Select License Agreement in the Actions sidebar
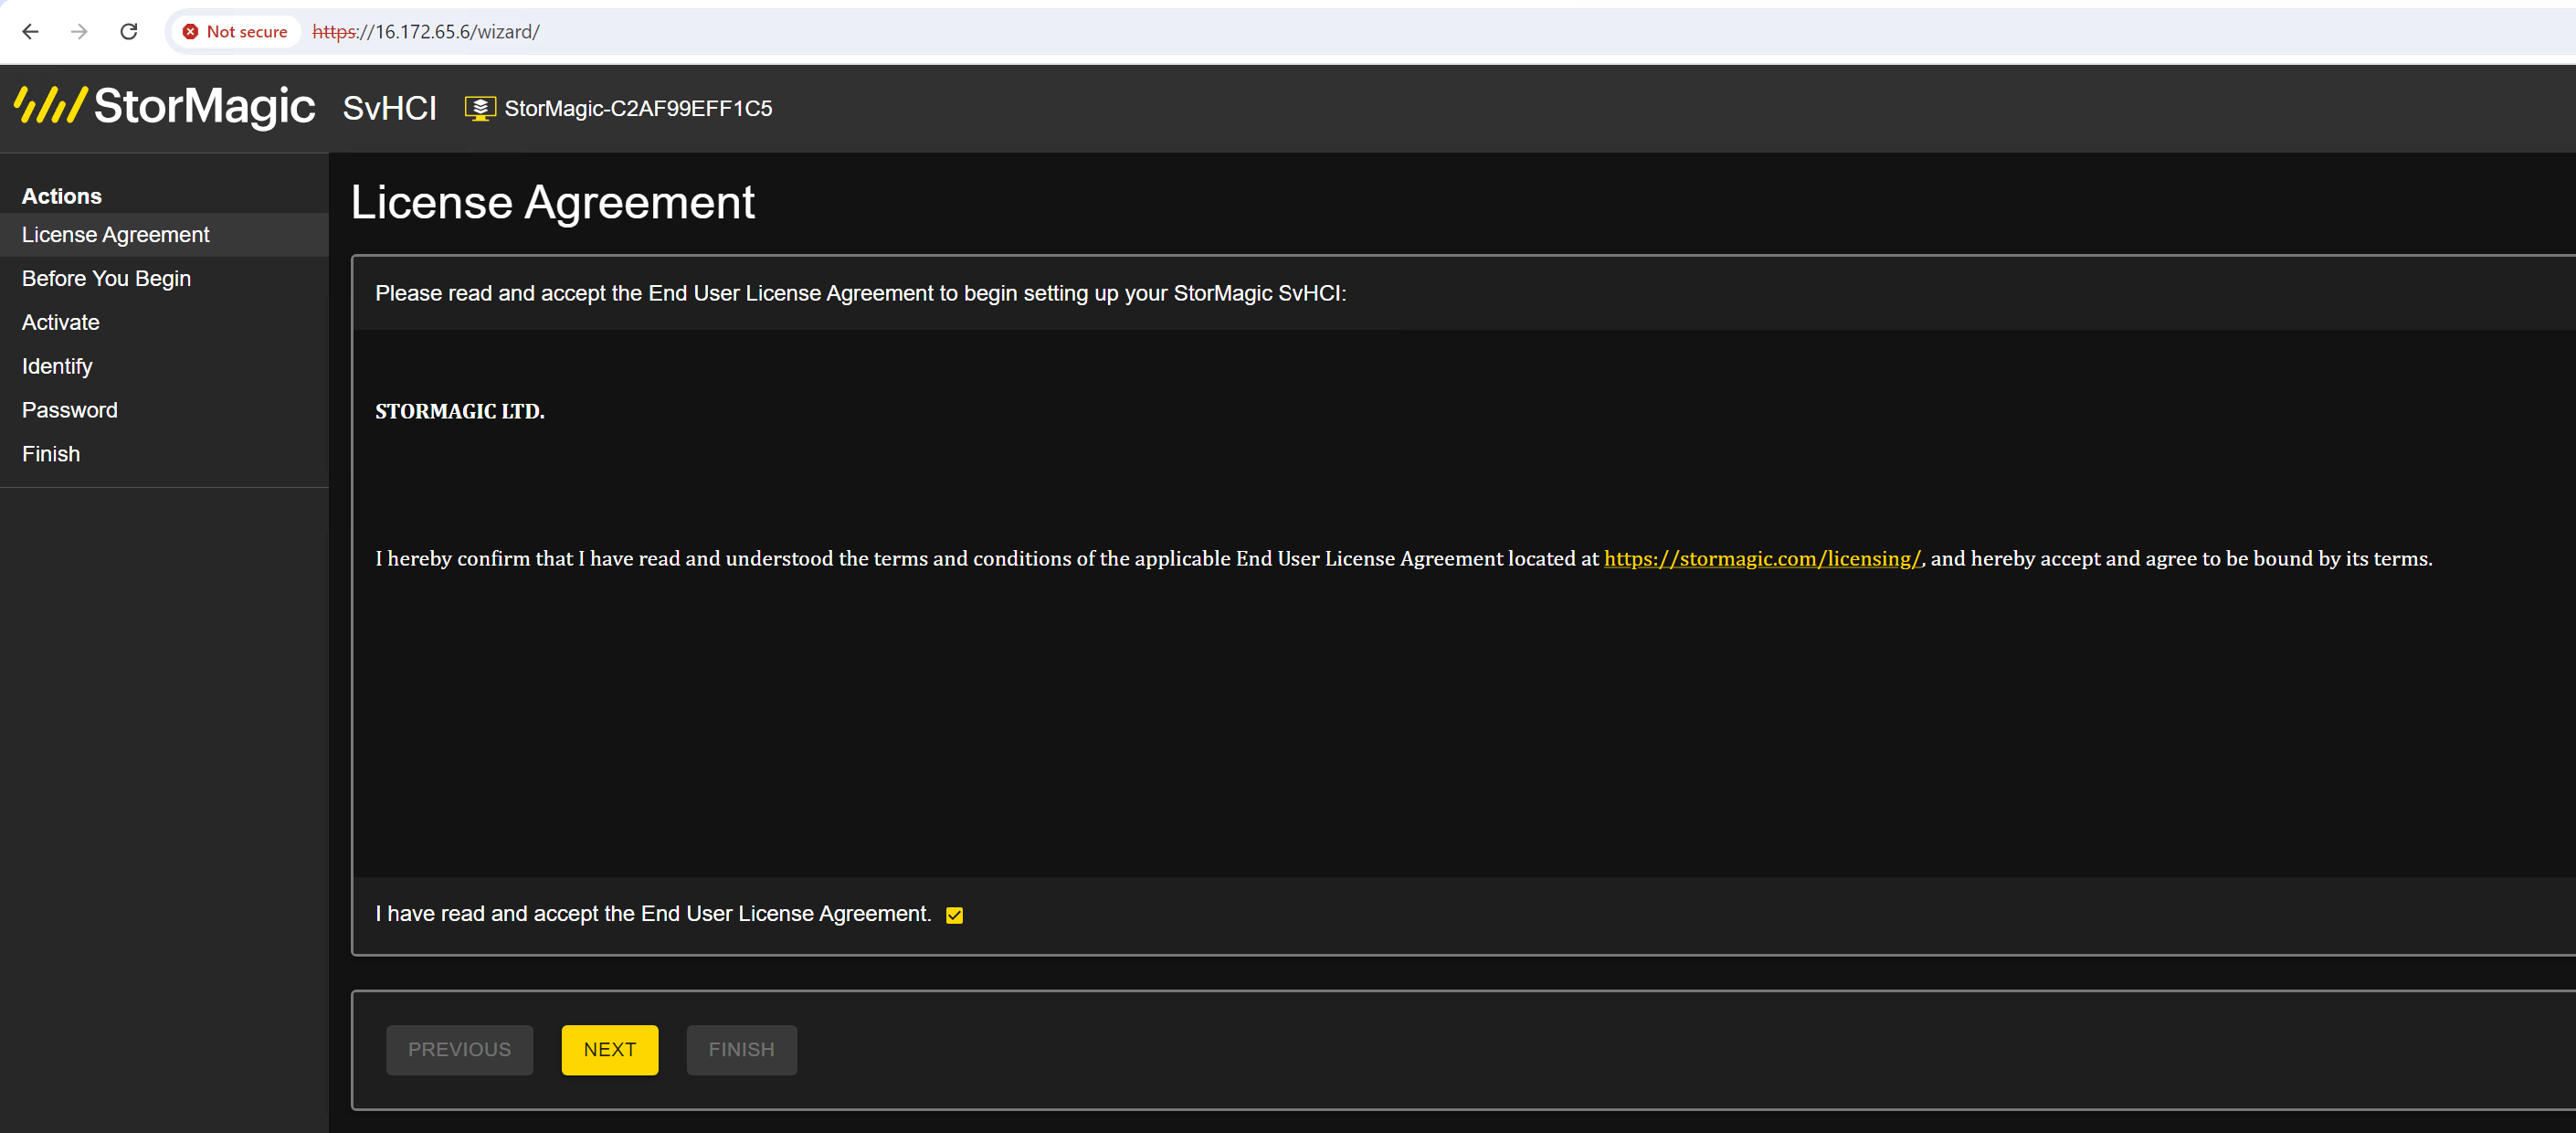2576x1133 pixels. (x=164, y=235)
